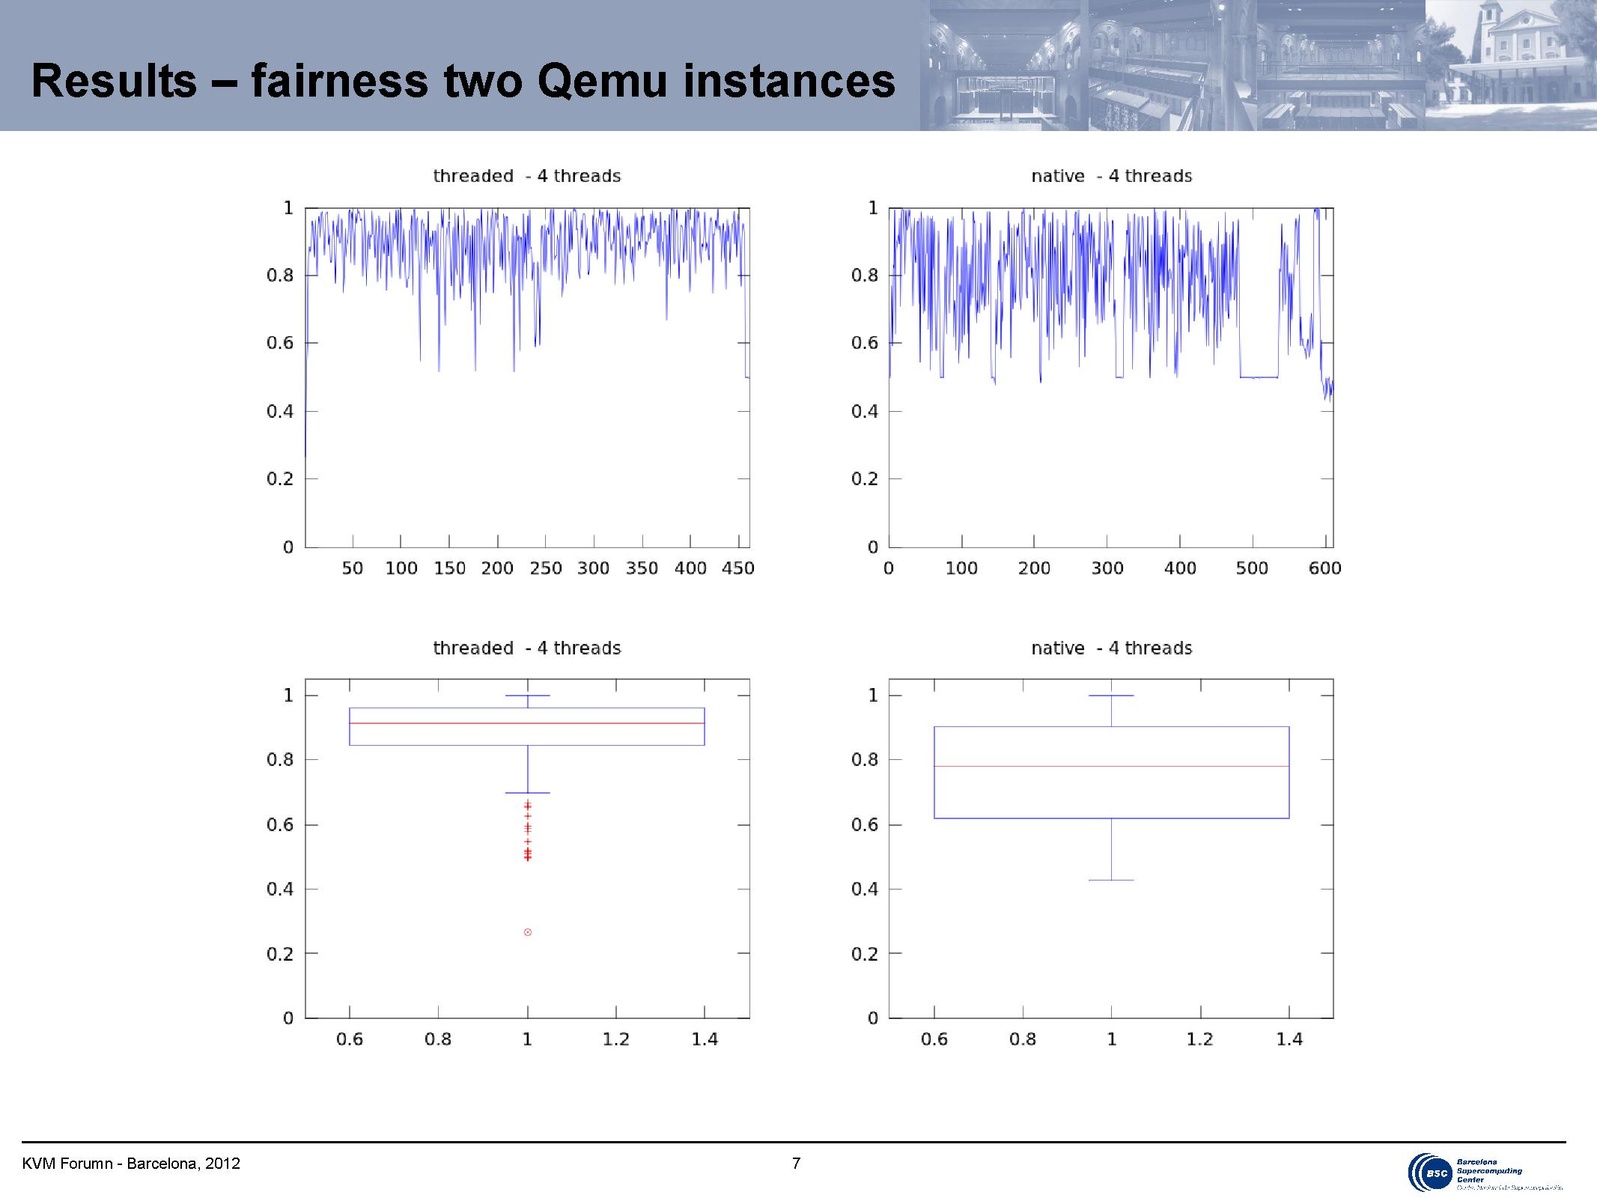Select the leftmost interior hall photo in header

pos(1003,66)
